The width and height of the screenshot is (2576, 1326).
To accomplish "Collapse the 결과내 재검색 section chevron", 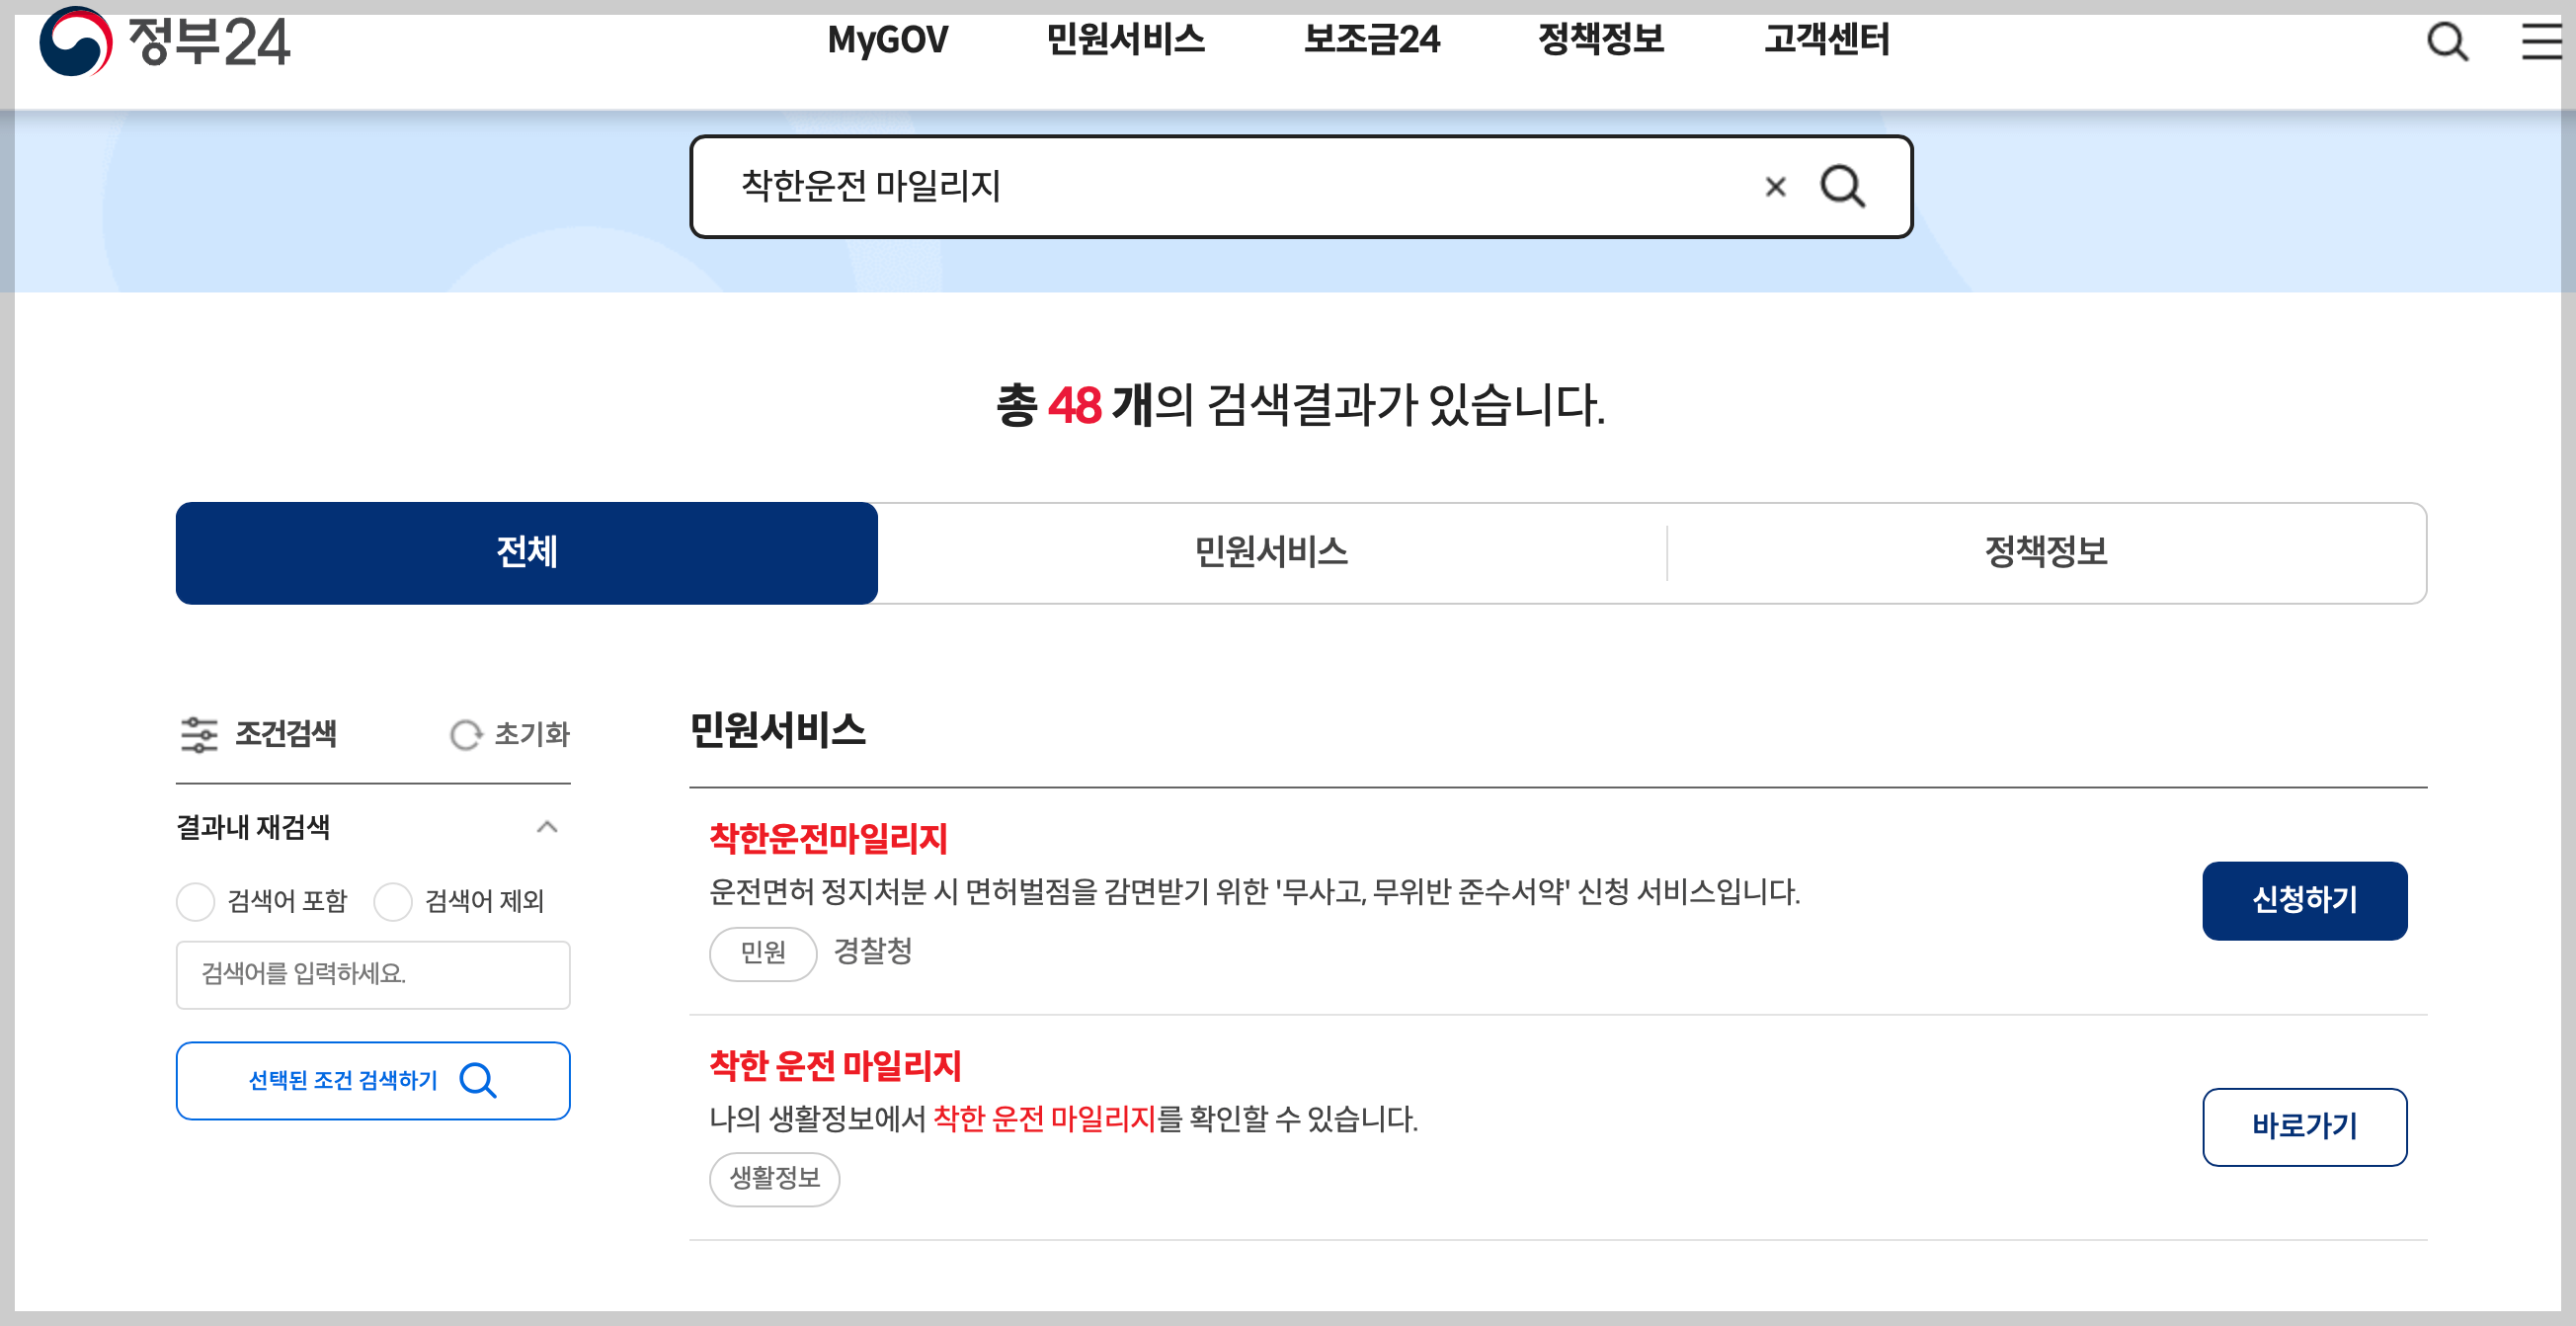I will click(547, 827).
